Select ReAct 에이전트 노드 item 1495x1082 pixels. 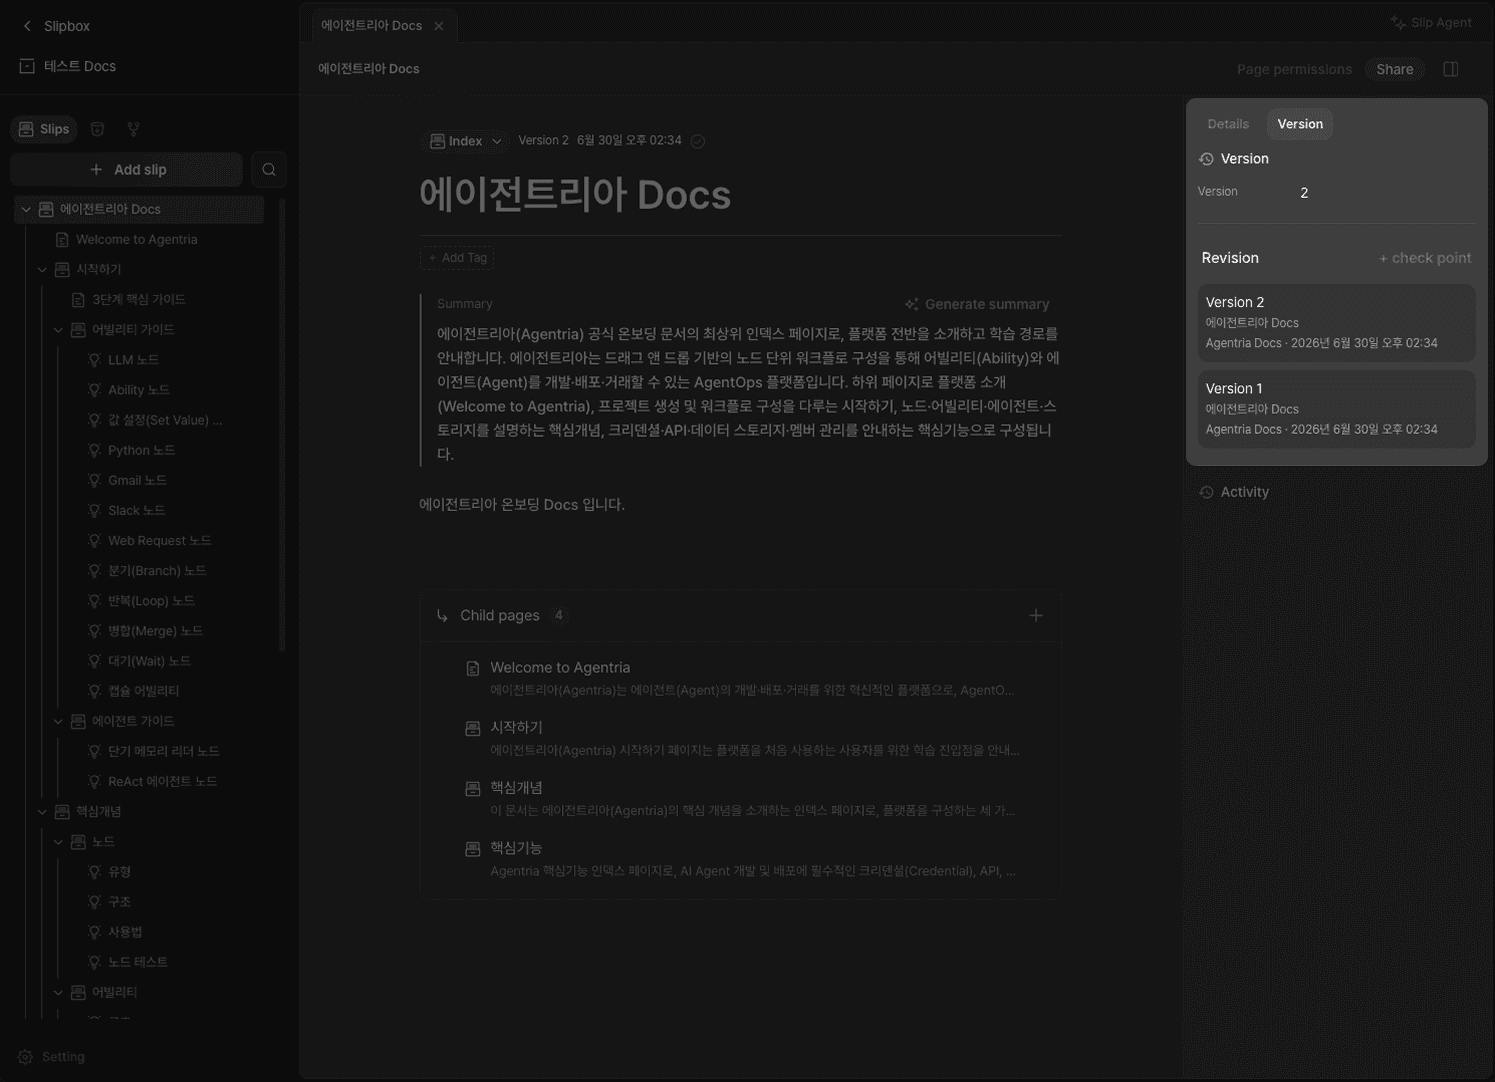pyautogui.click(x=162, y=781)
